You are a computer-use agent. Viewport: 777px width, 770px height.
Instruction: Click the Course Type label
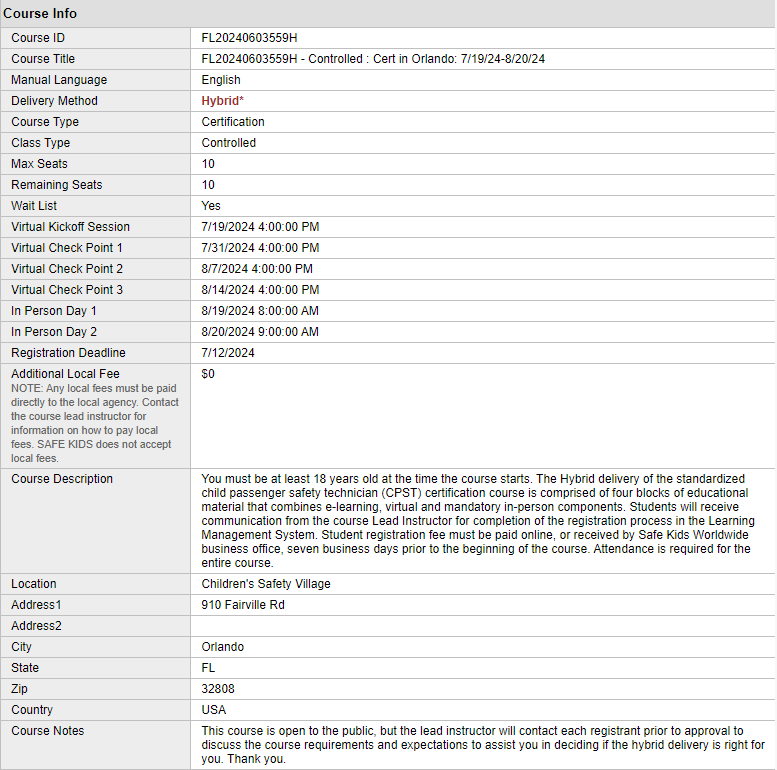click(45, 122)
